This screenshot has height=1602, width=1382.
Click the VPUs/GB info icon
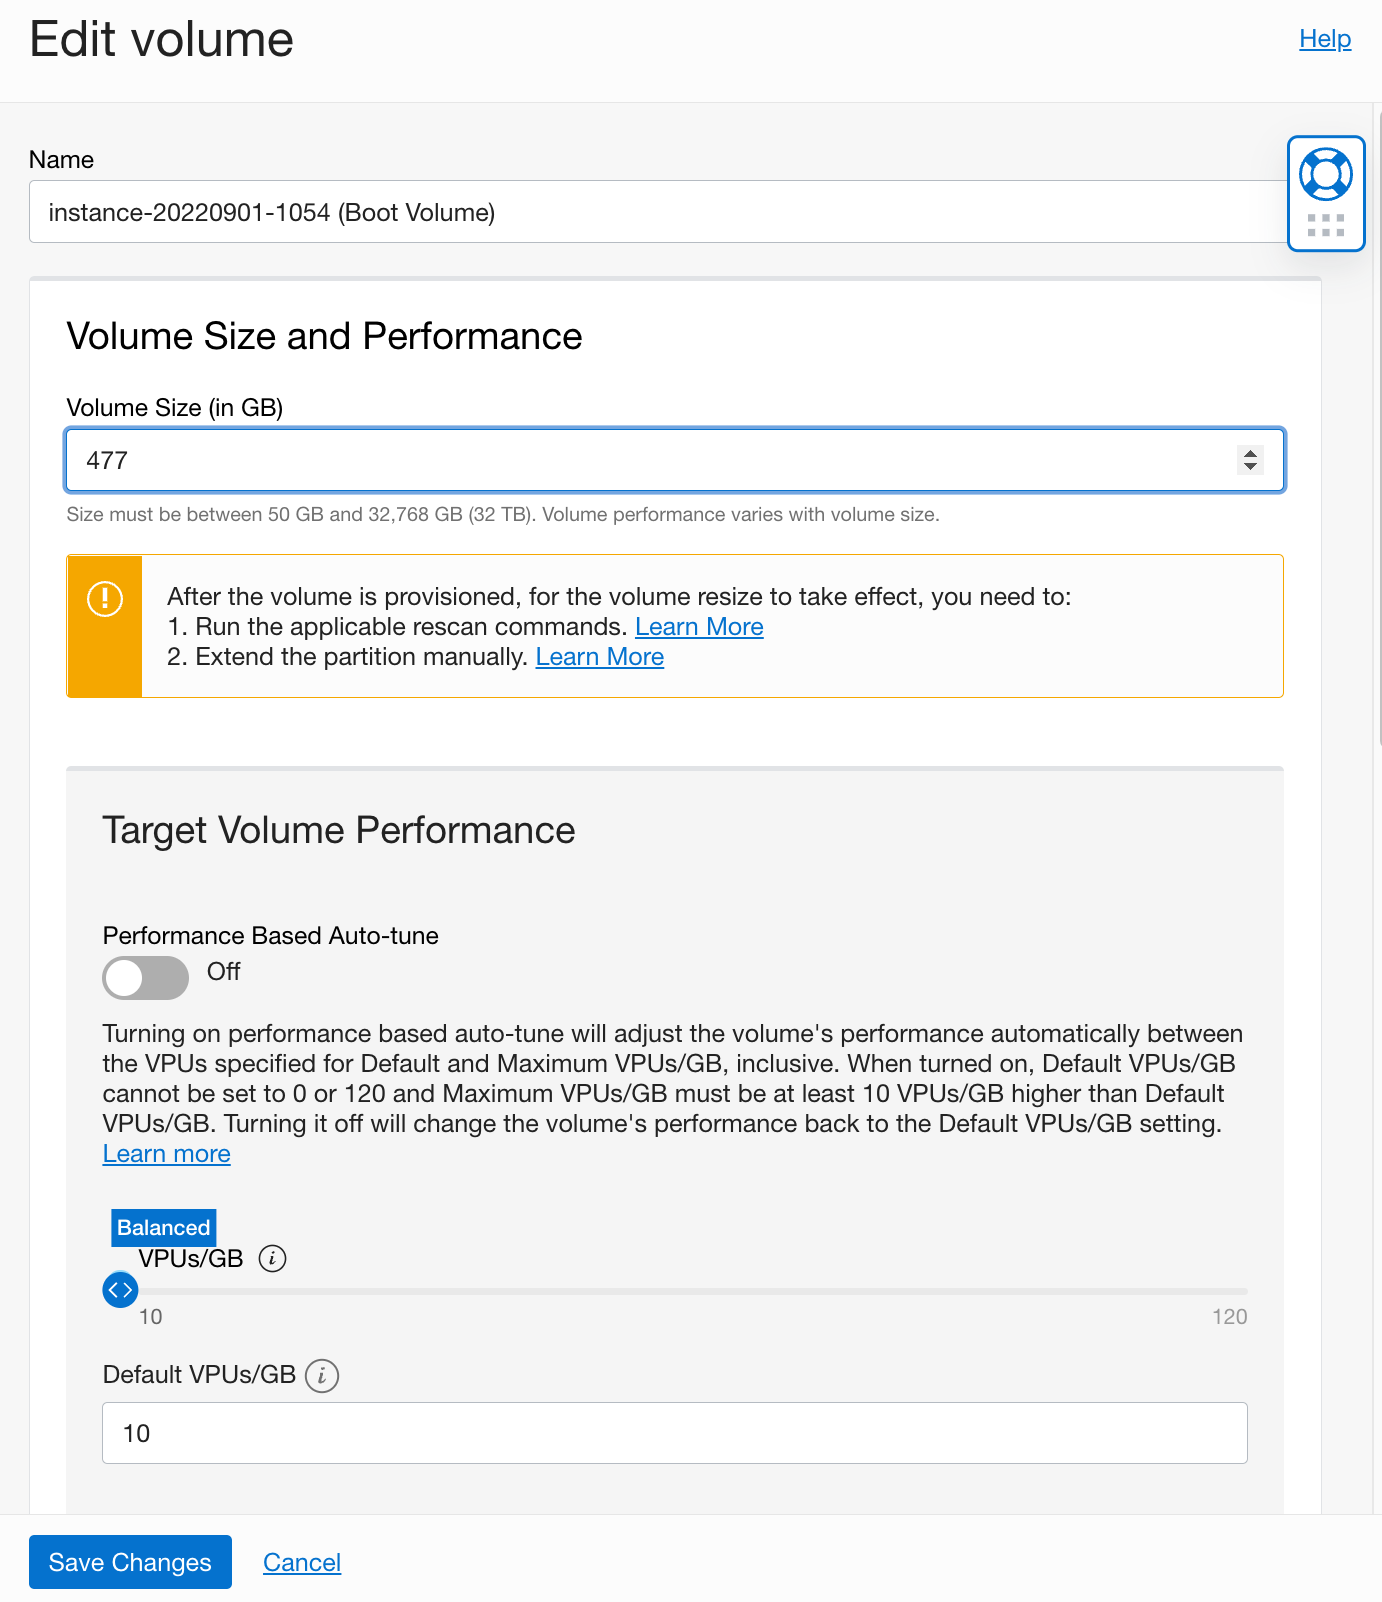(272, 1258)
